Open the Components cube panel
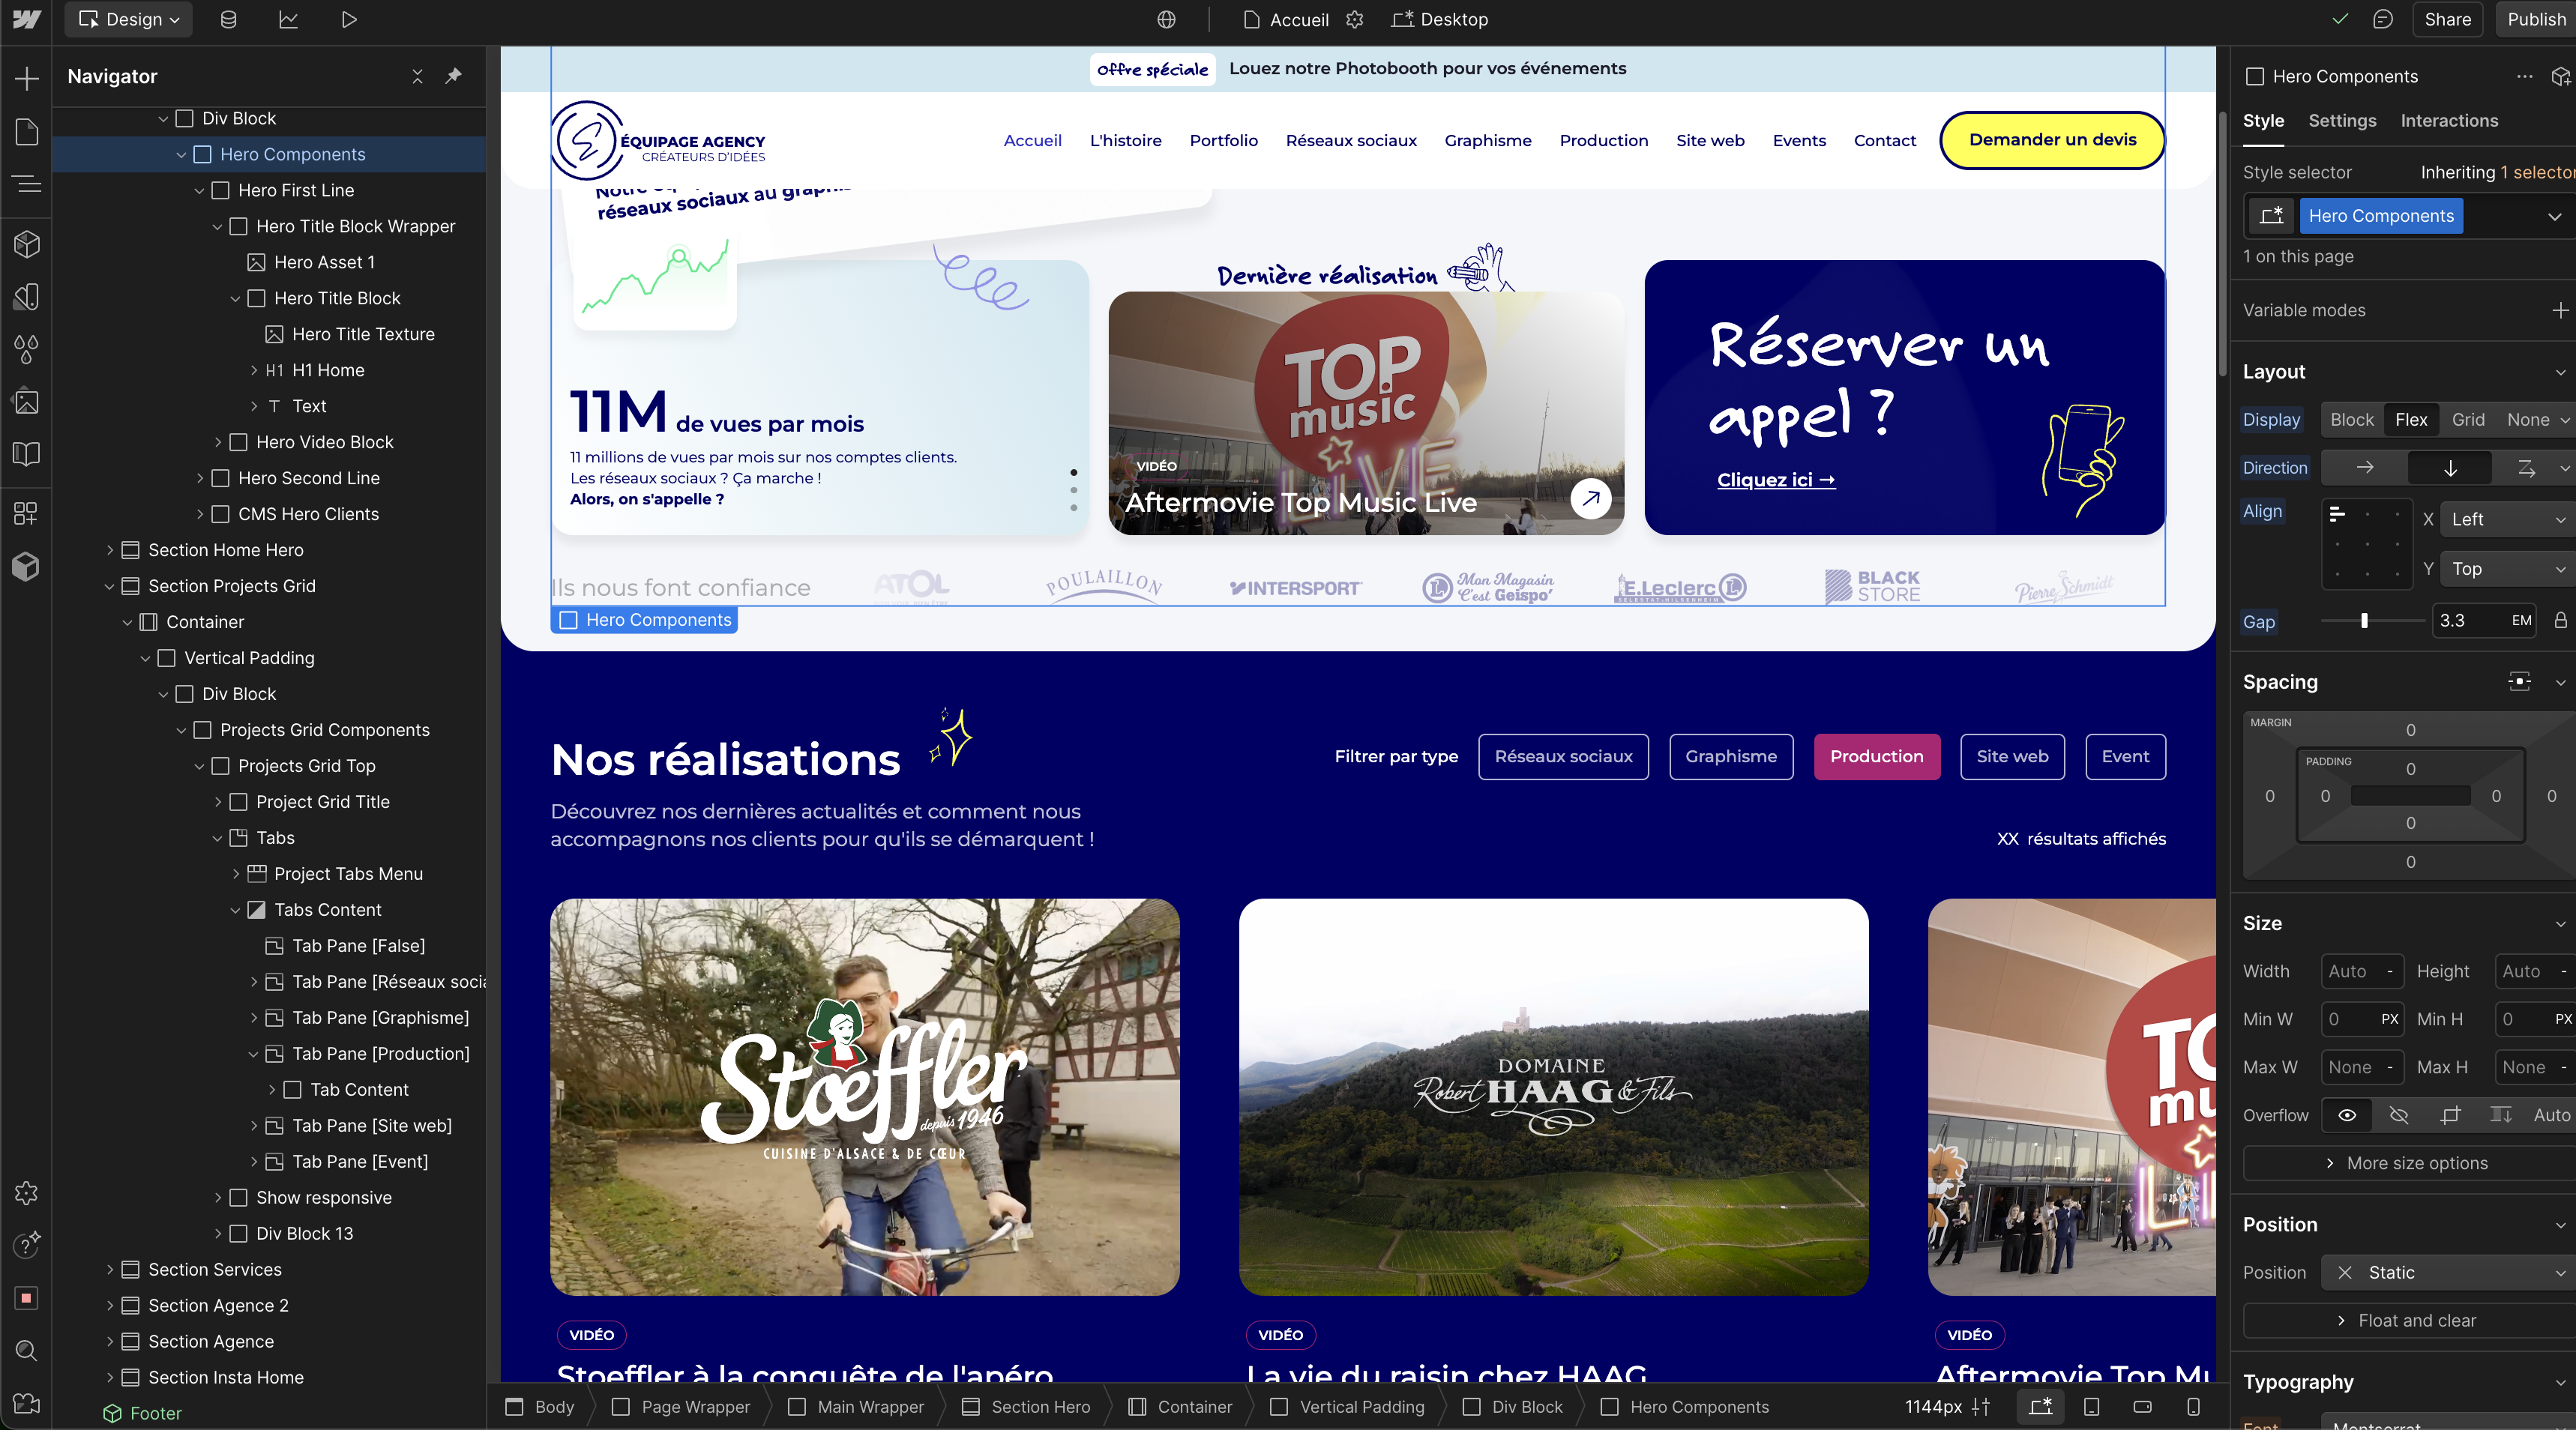 click(x=26, y=243)
